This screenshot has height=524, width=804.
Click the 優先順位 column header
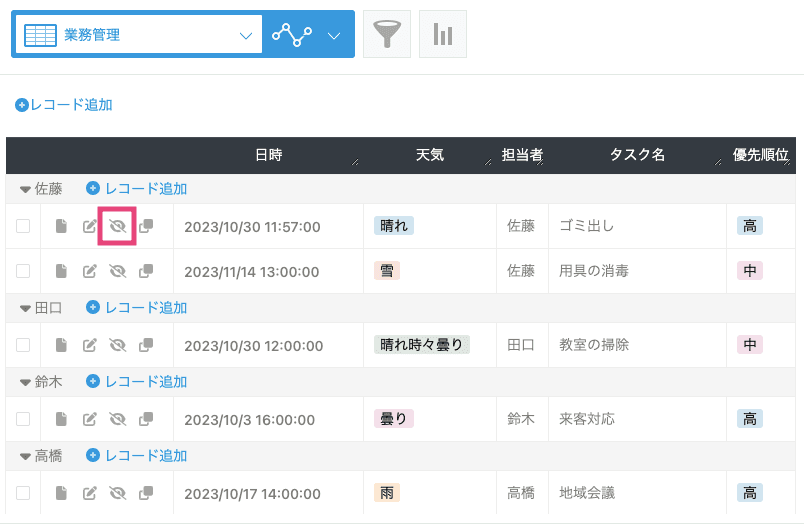[x=760, y=155]
